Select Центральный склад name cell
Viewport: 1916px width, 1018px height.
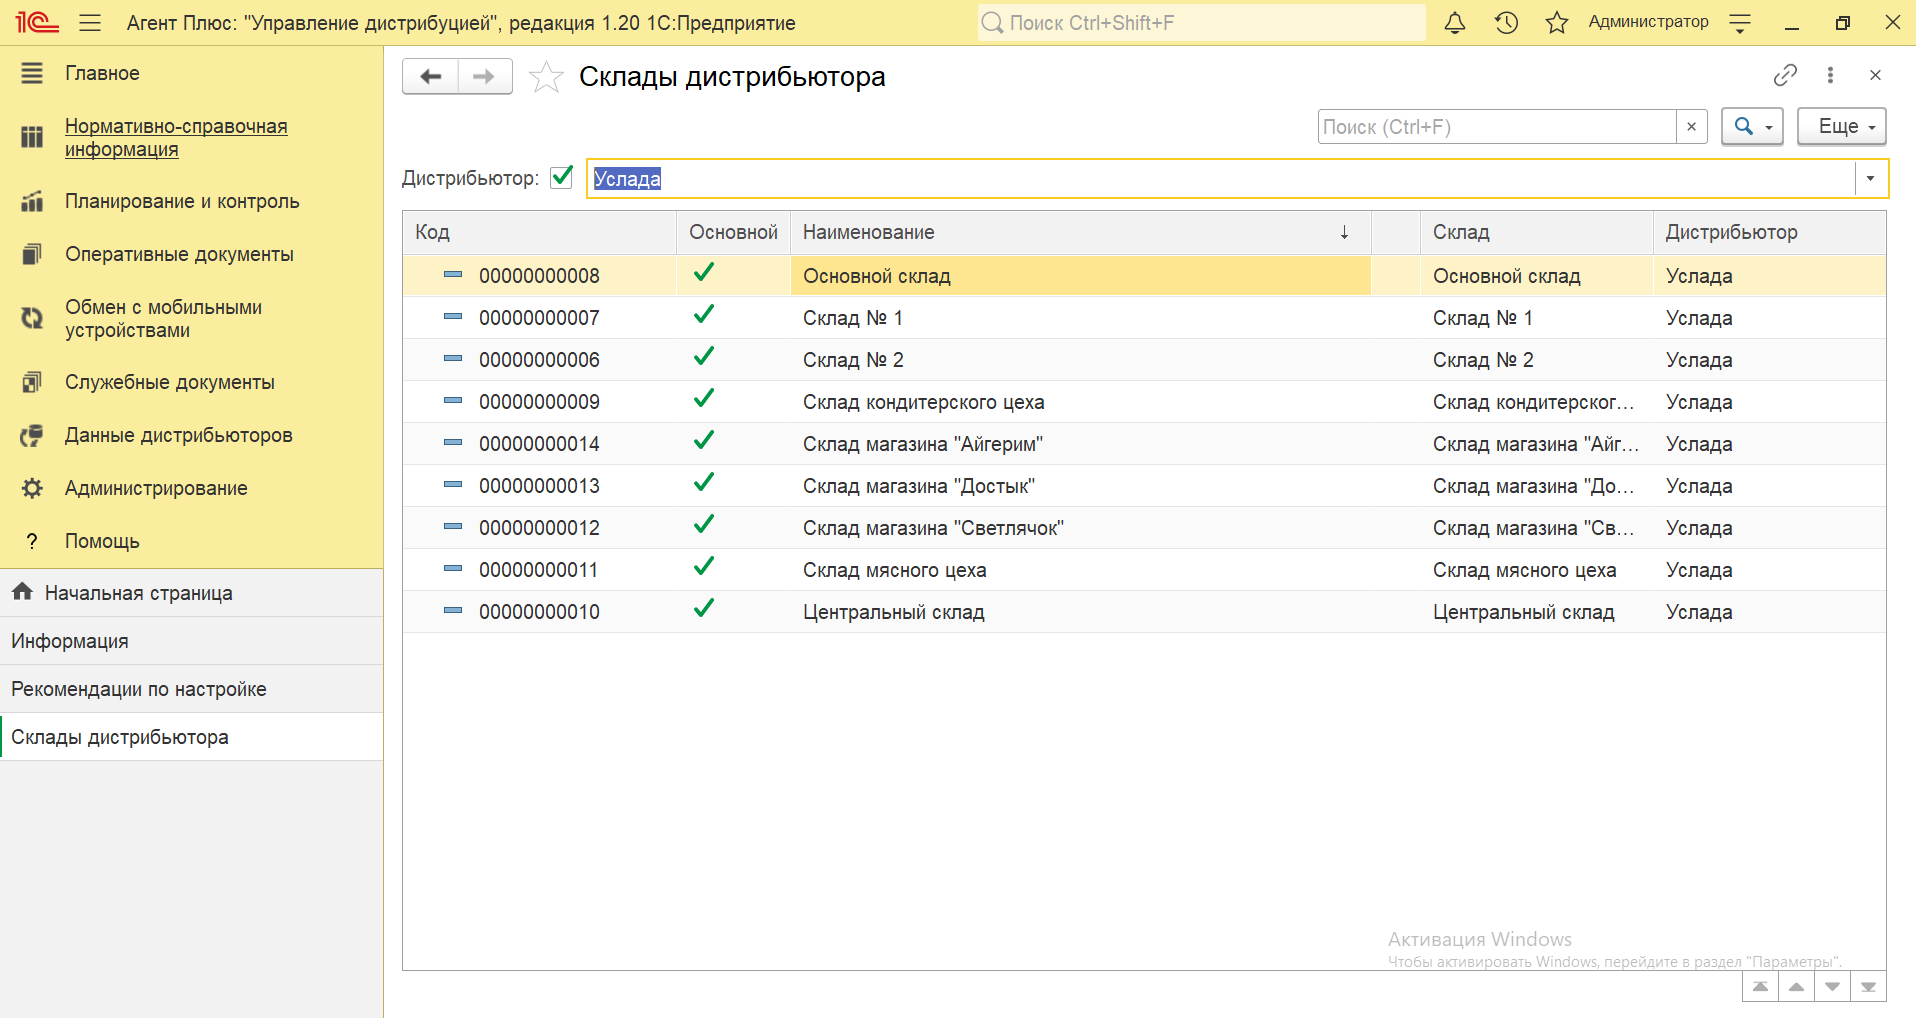point(1080,612)
